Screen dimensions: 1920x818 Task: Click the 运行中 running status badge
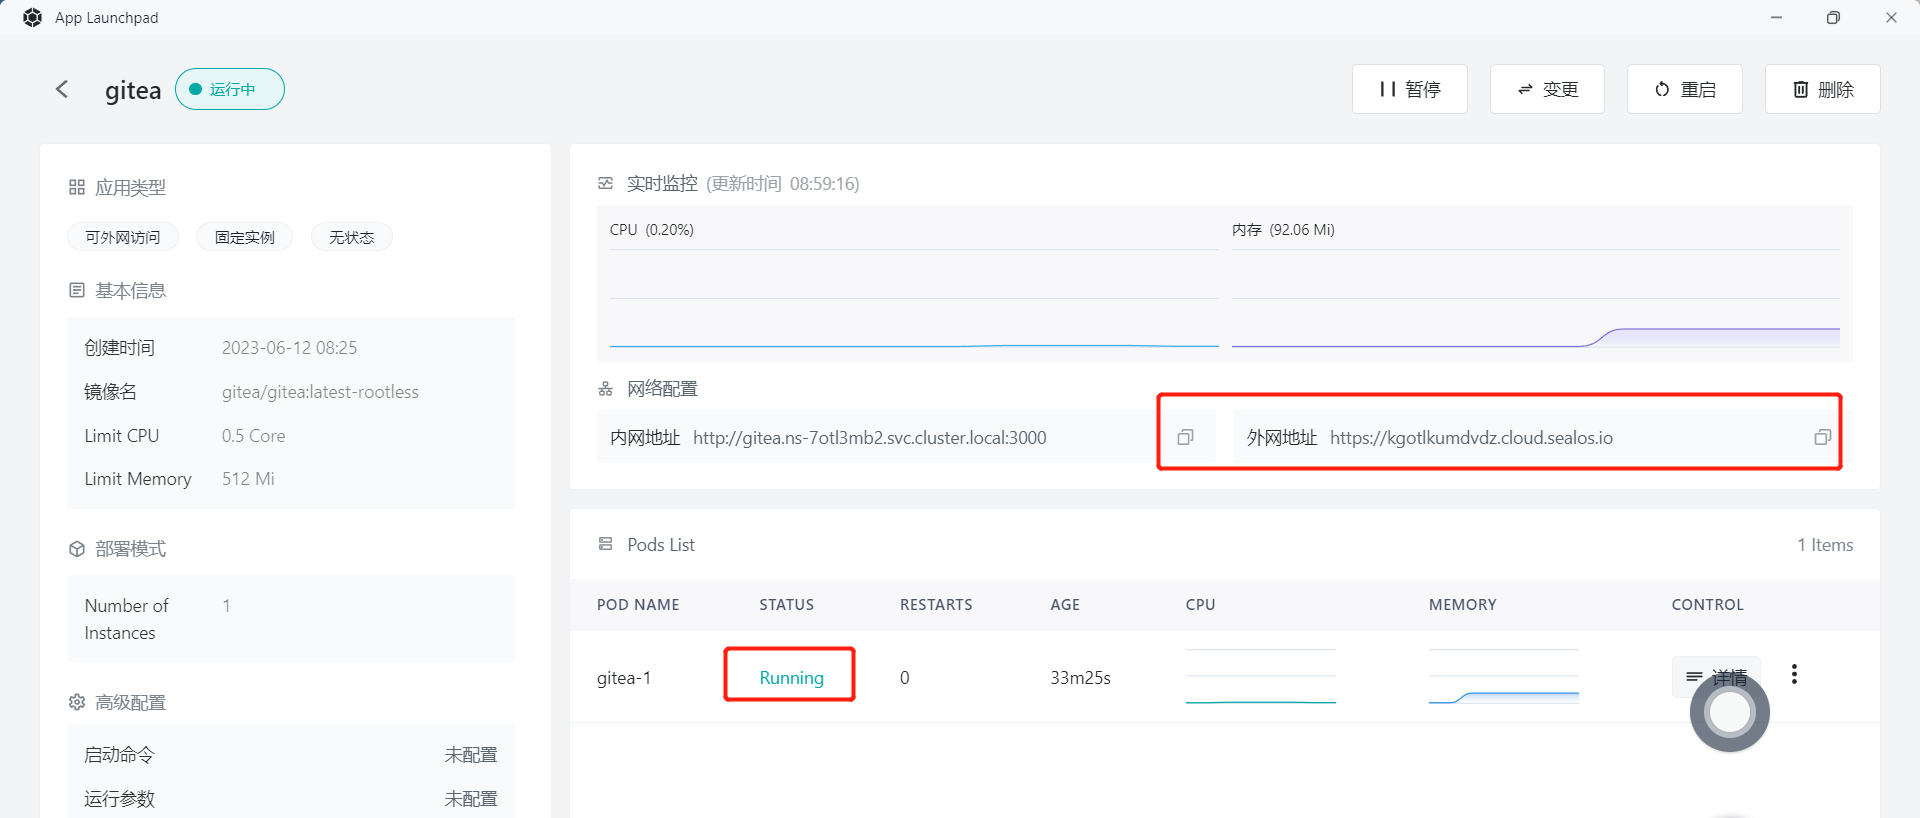[x=230, y=90]
